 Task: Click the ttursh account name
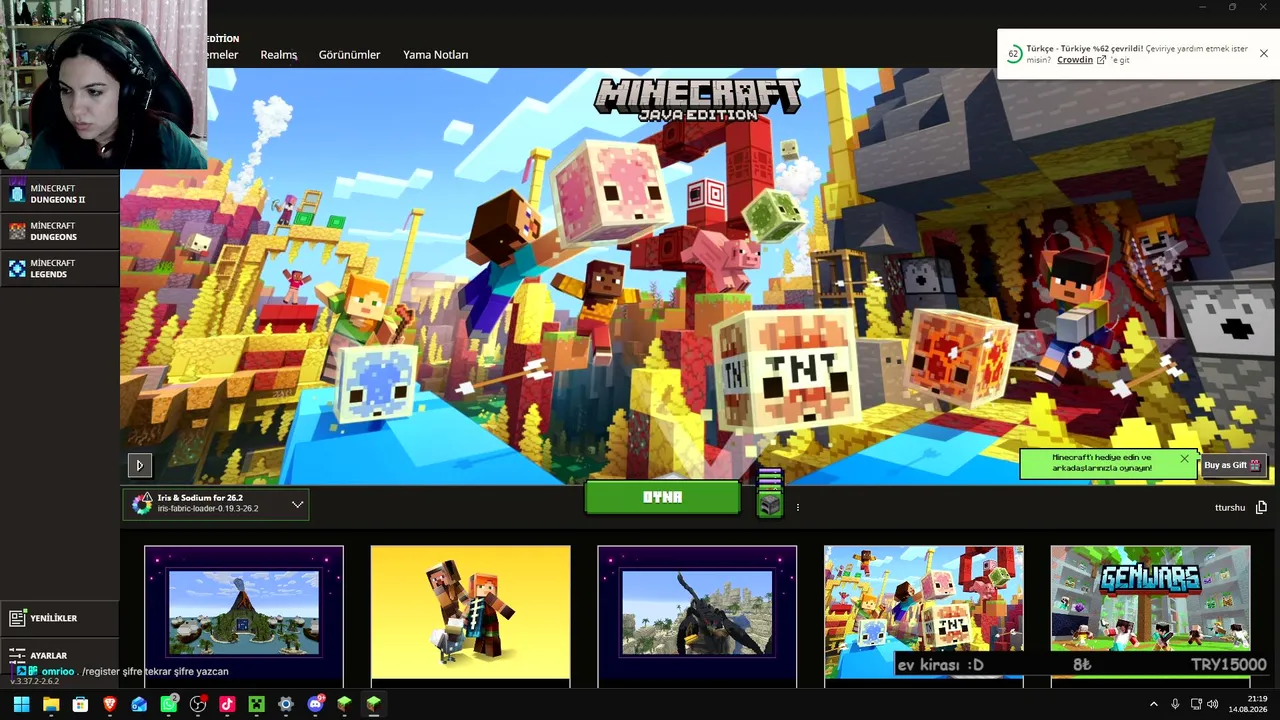click(x=1230, y=507)
